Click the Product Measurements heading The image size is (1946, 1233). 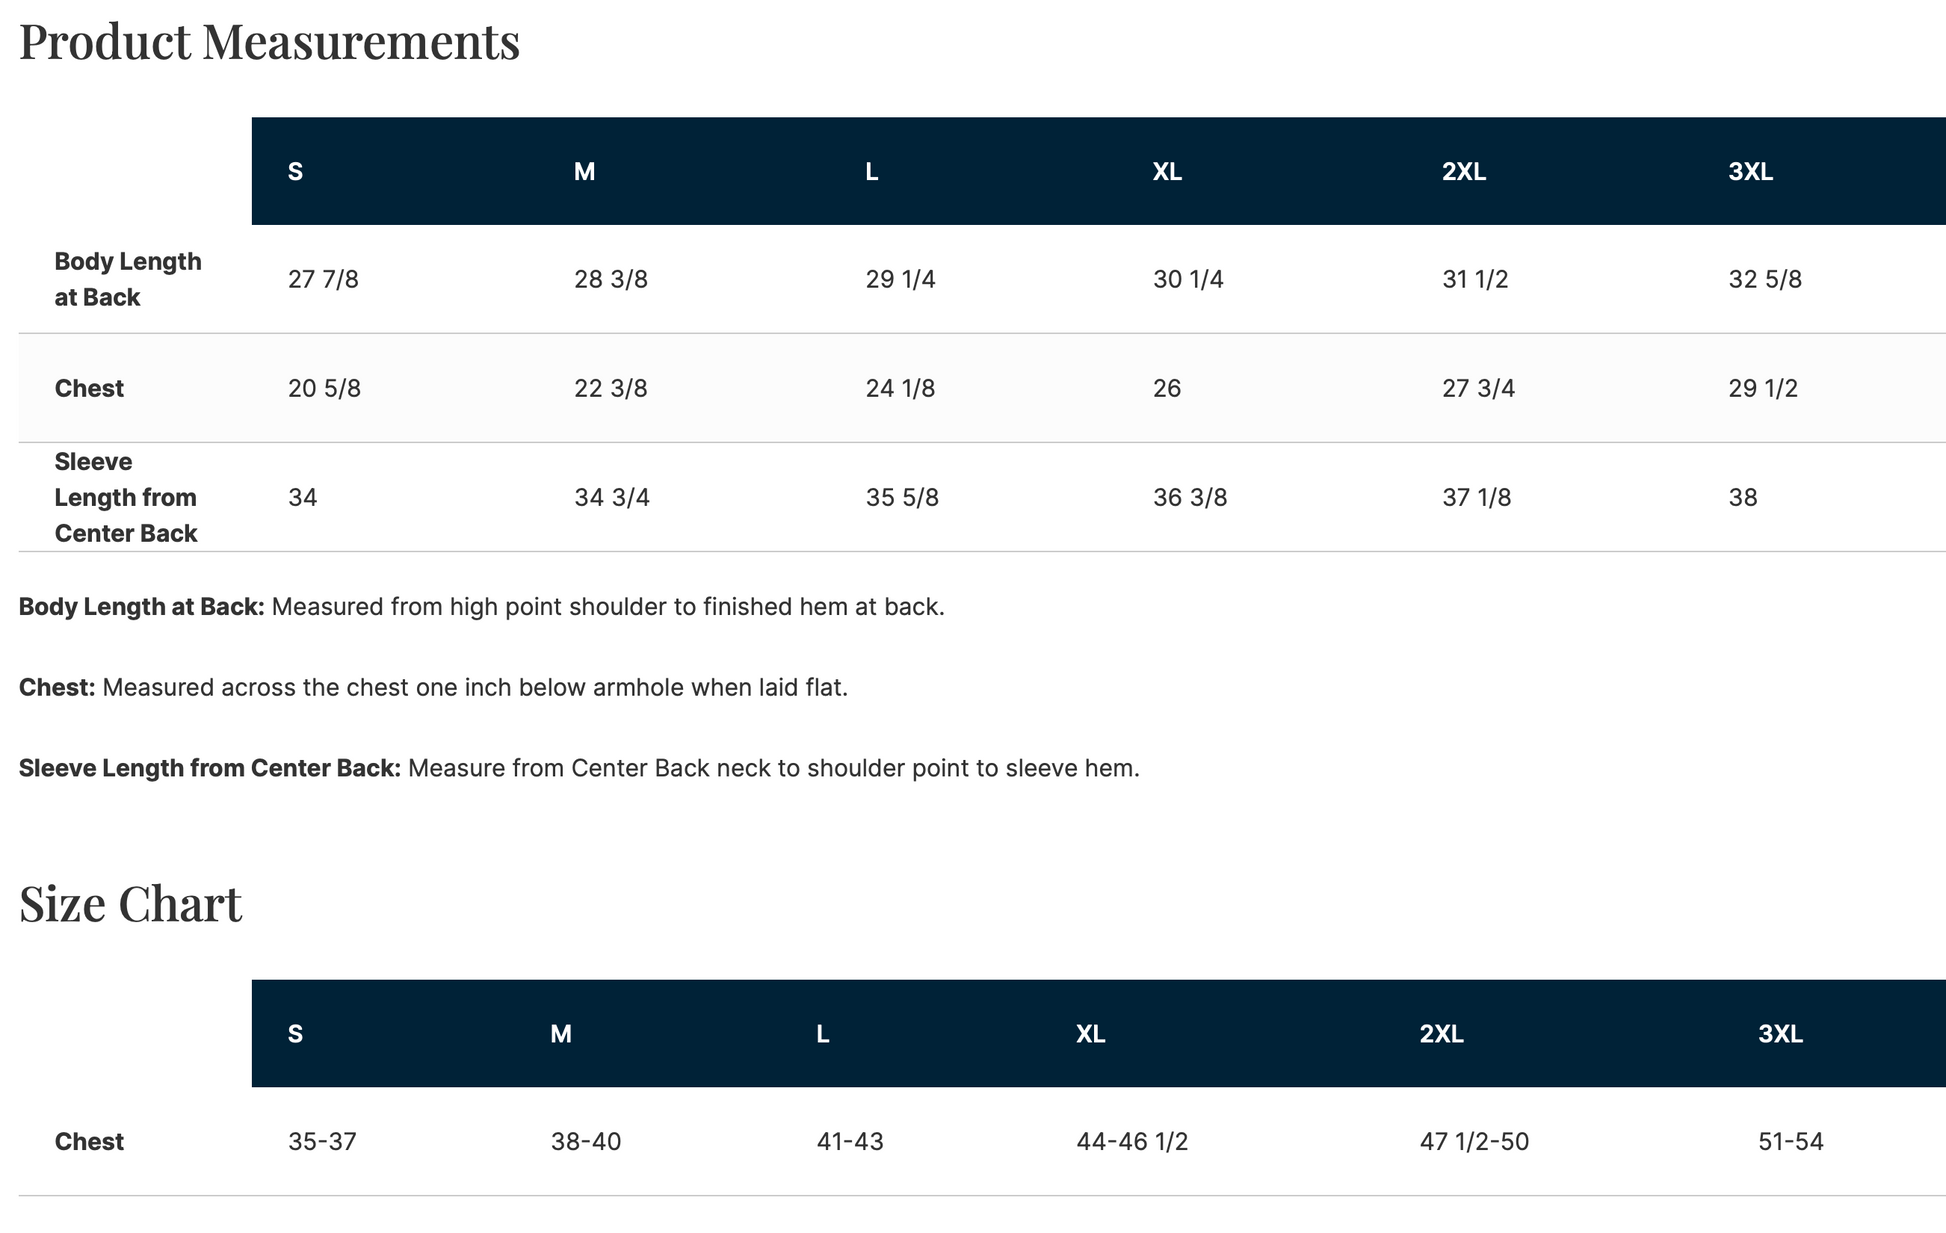tap(269, 42)
